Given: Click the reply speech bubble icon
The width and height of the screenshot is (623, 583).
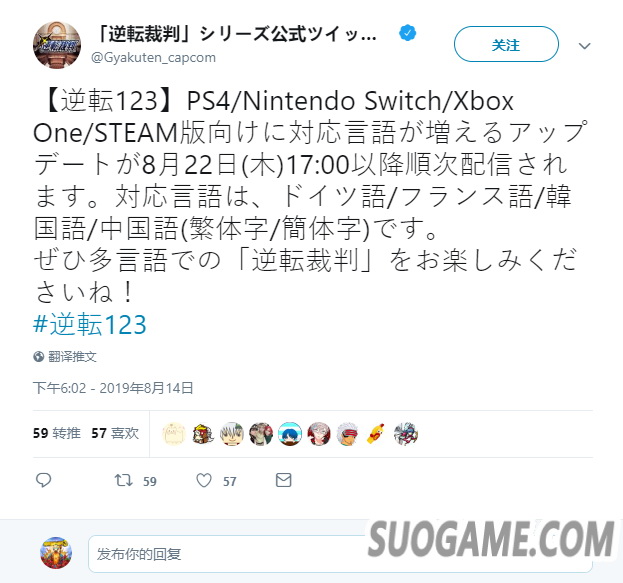Looking at the screenshot, I should coord(43,480).
